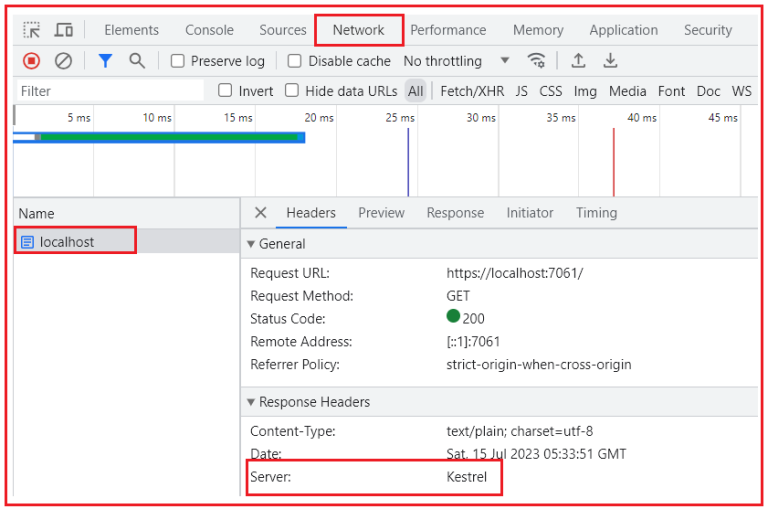The width and height of the screenshot is (768, 509).
Task: Open the network search magnifier
Action: pyautogui.click(x=137, y=61)
